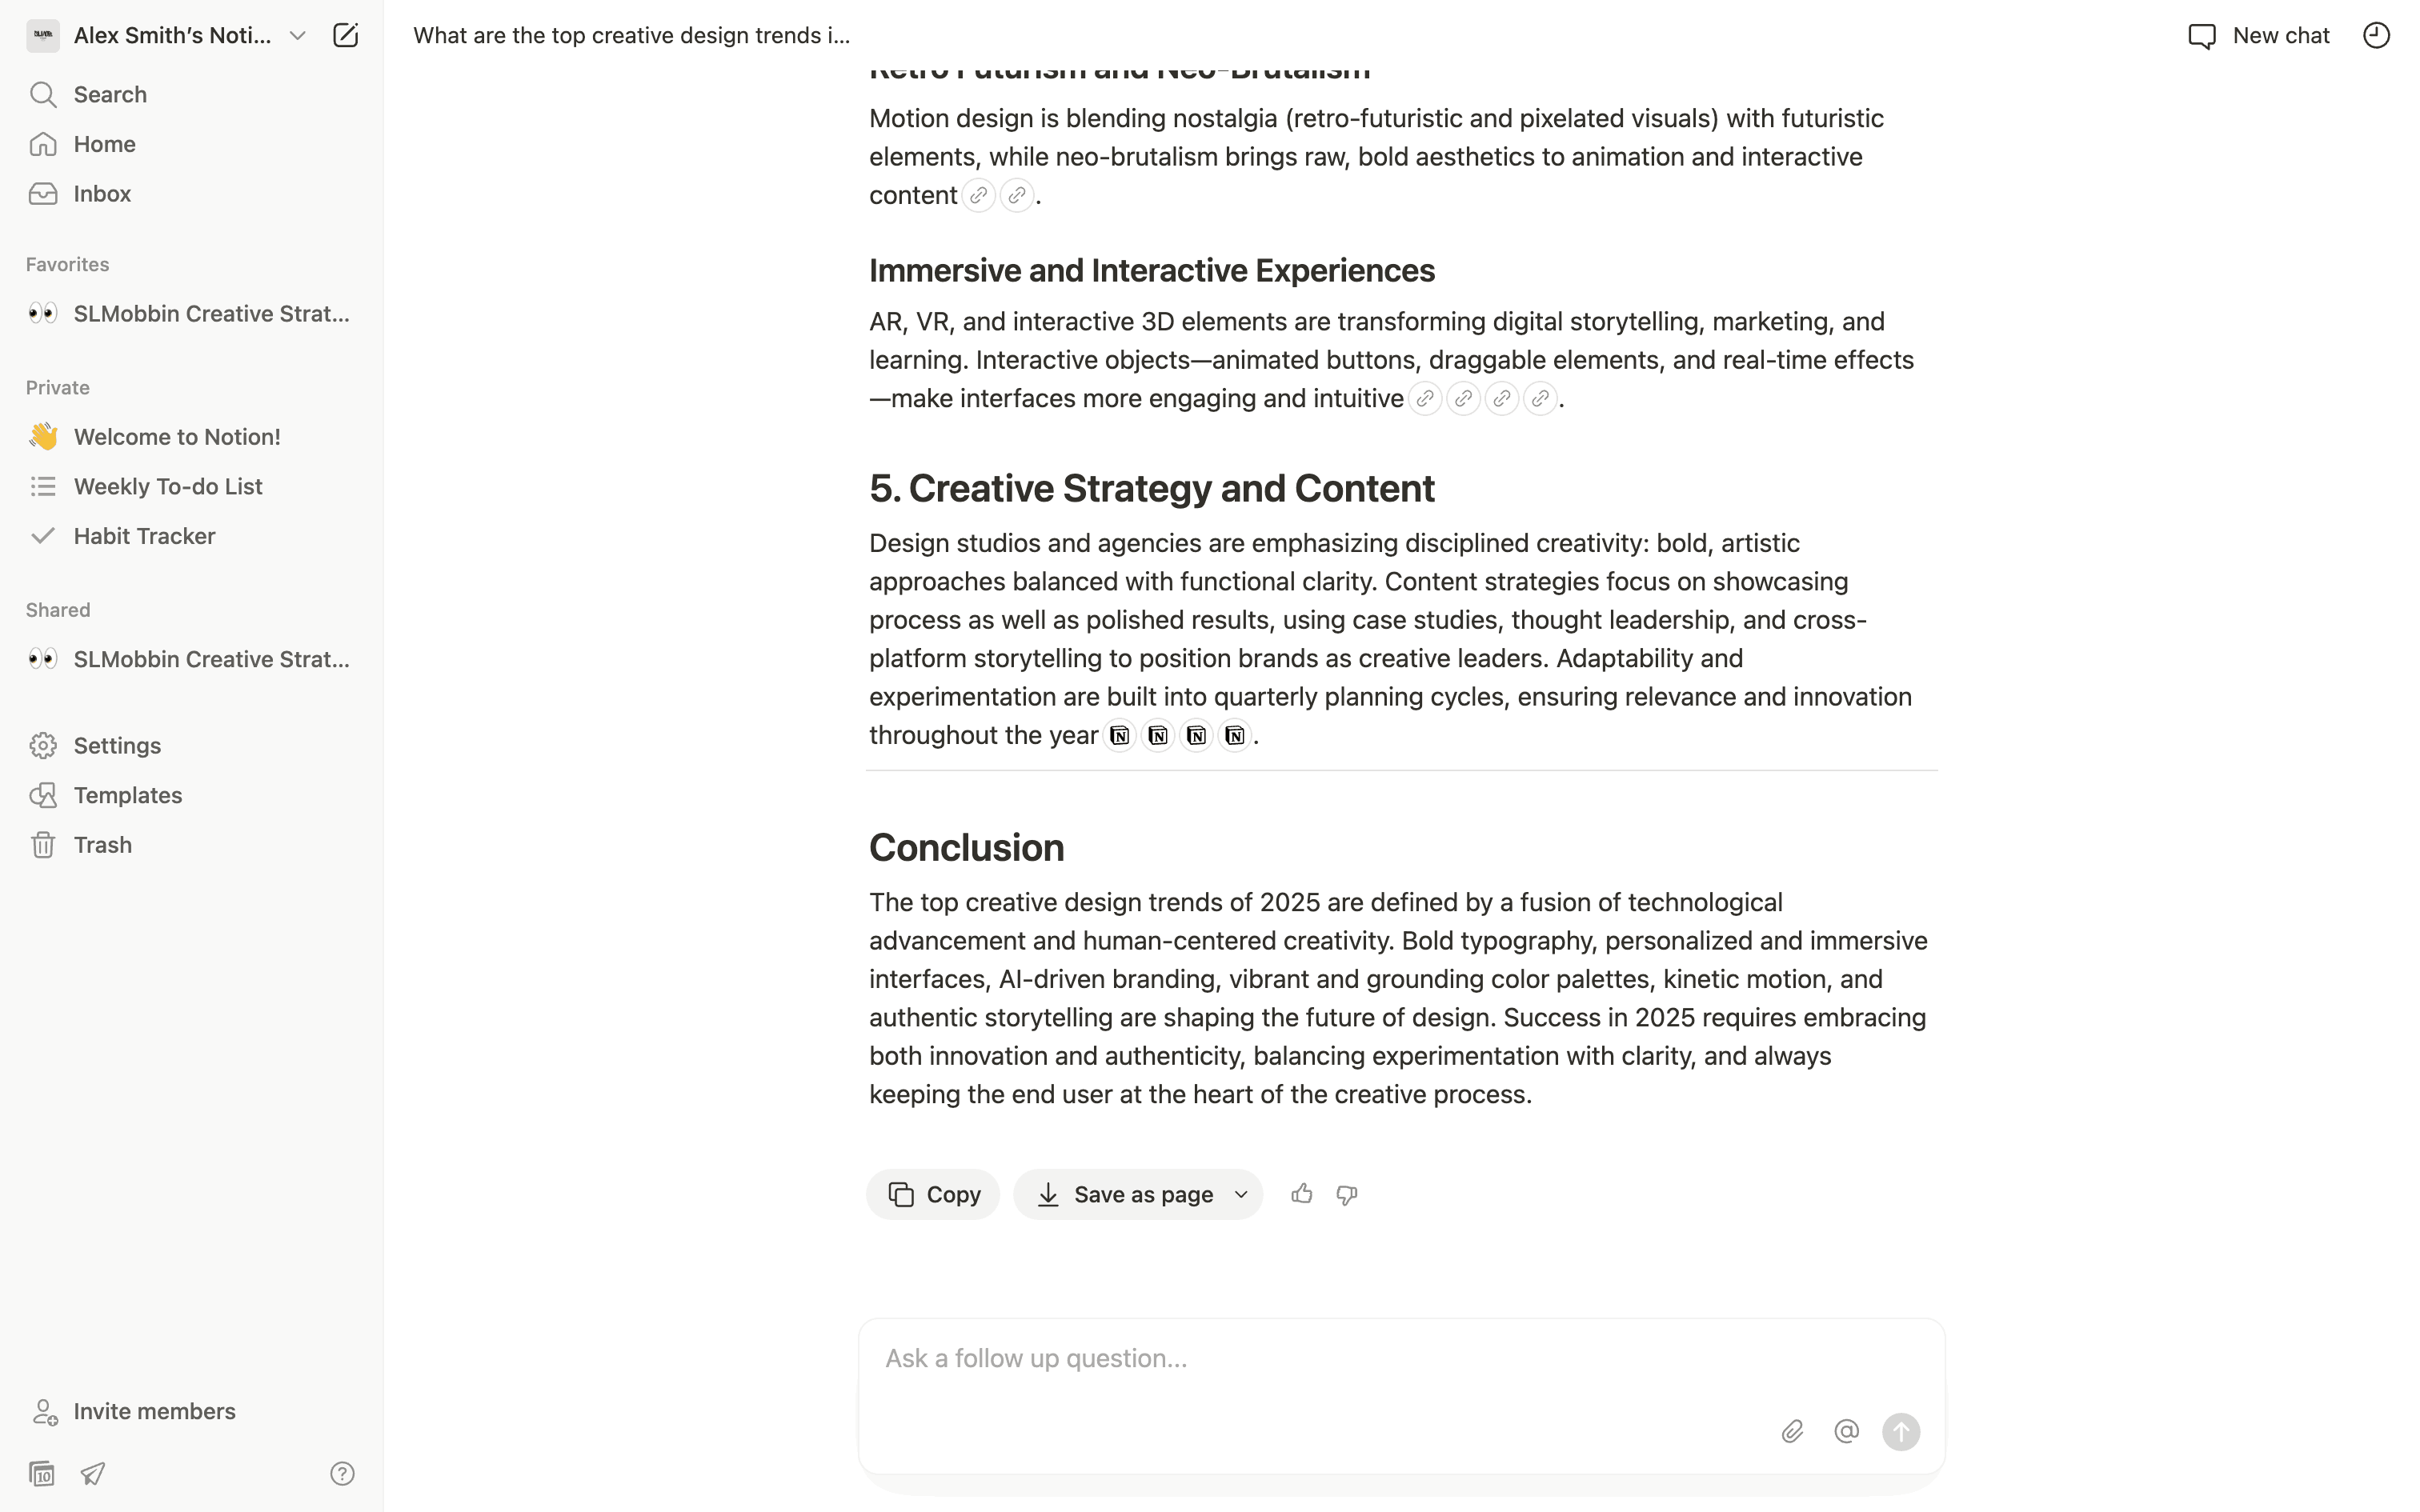
Task: Go to Templates in sidebar
Action: (128, 796)
